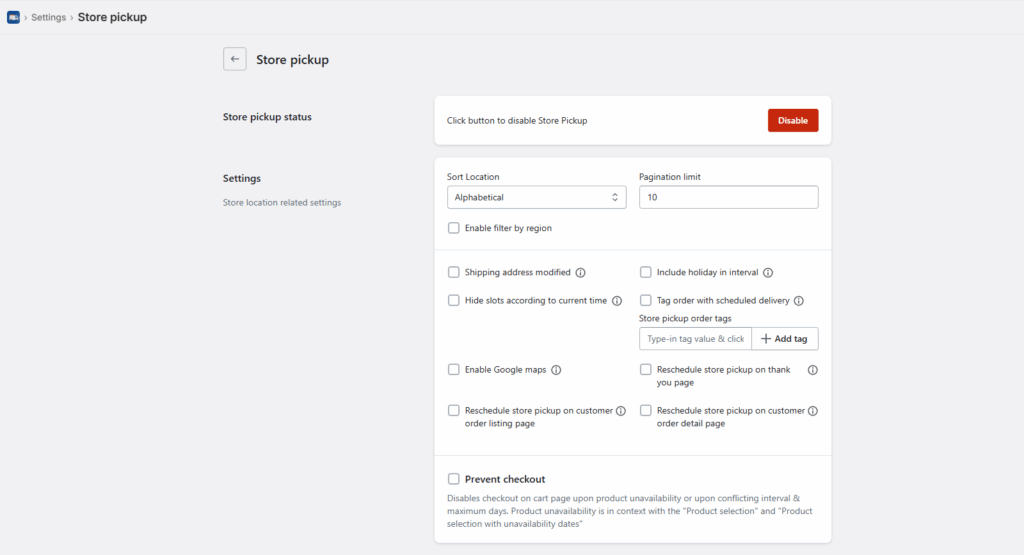Click 'Store location related settings' text
This screenshot has height=555, width=1024.
[x=282, y=203]
